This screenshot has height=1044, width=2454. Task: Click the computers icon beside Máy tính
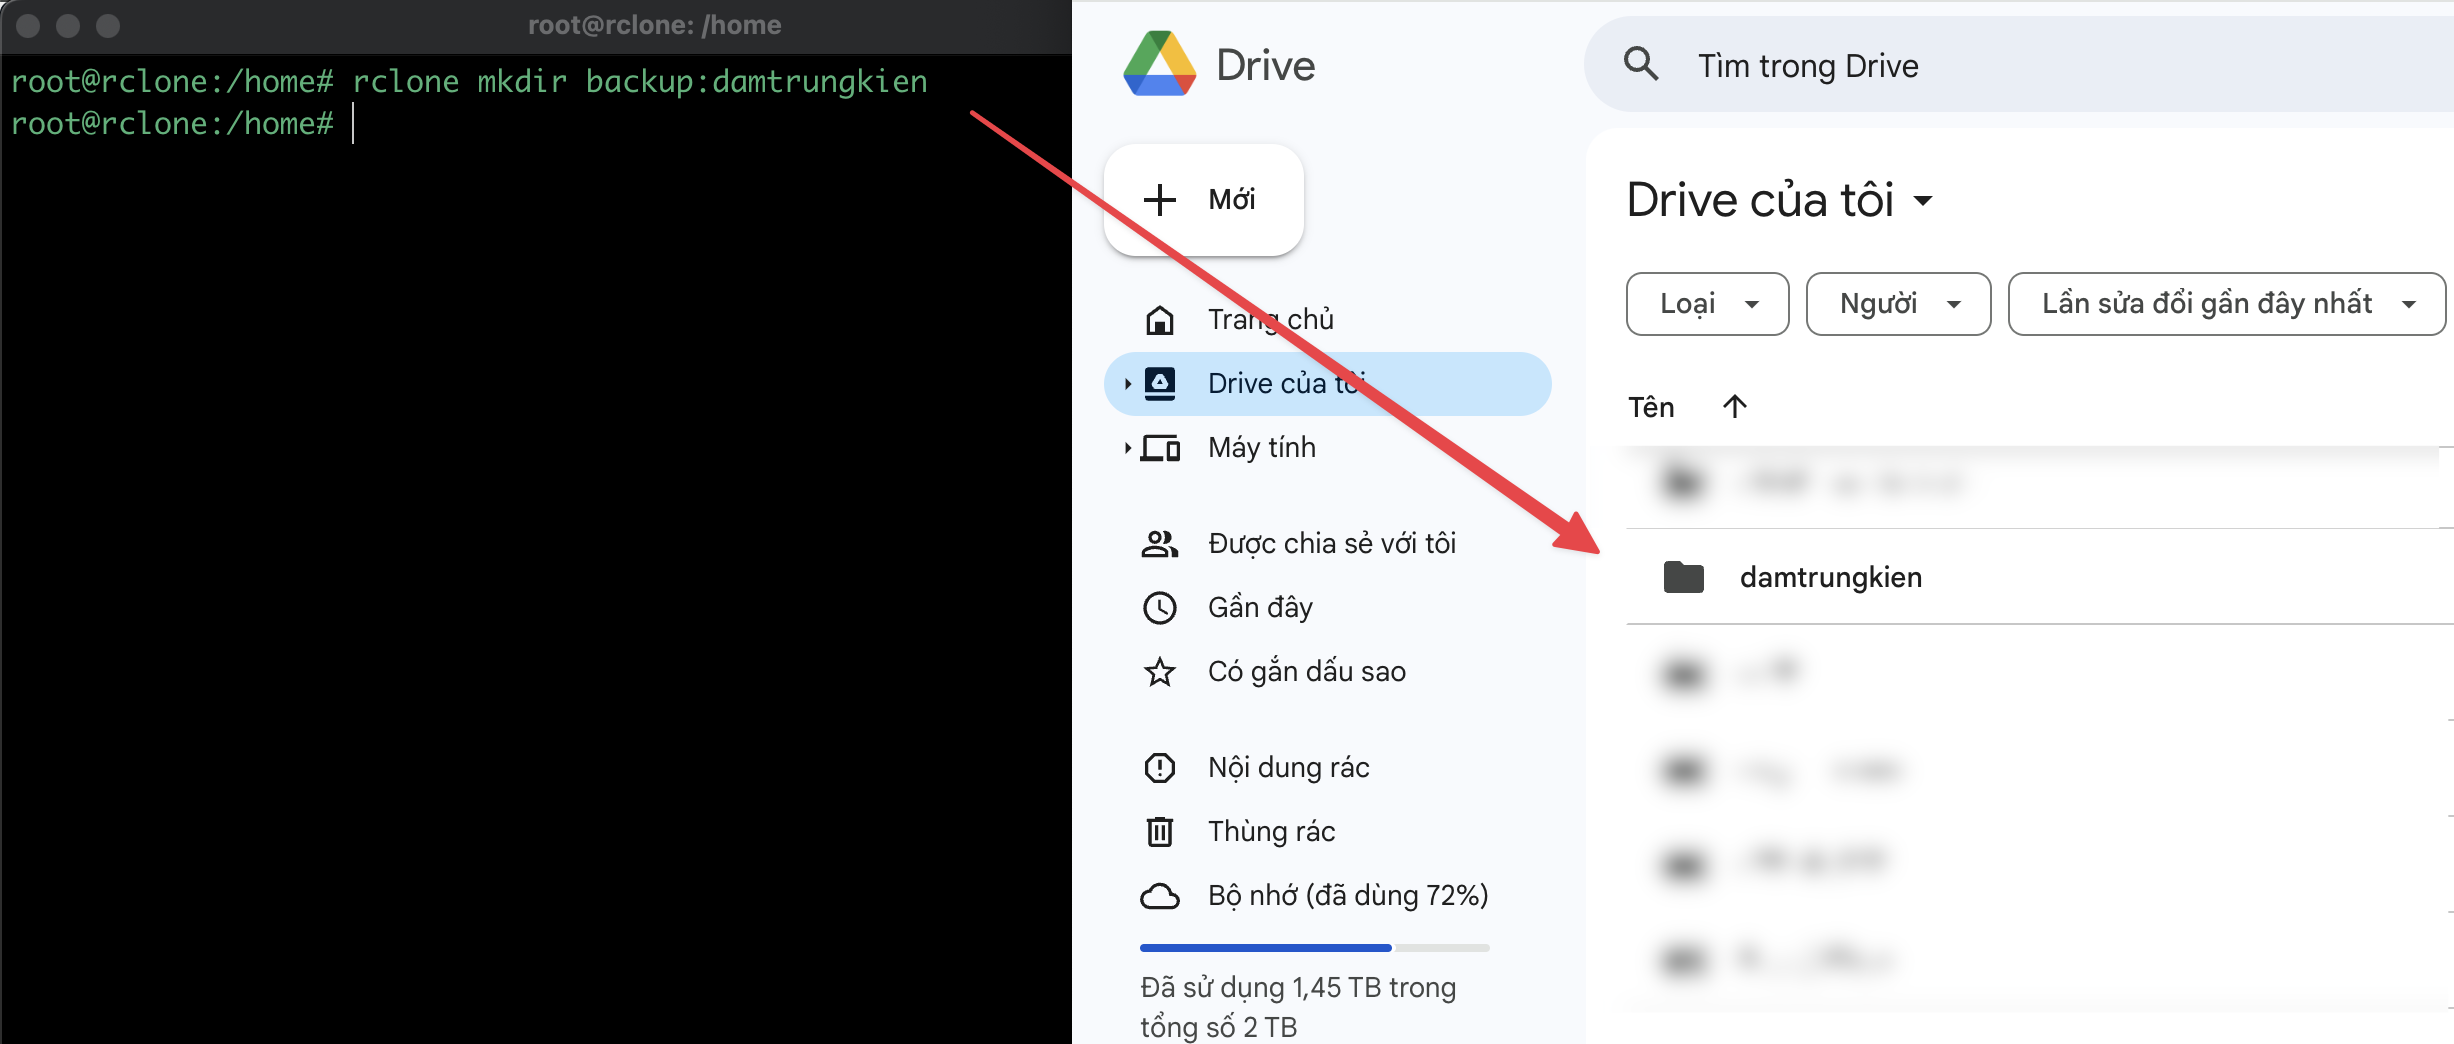point(1161,448)
